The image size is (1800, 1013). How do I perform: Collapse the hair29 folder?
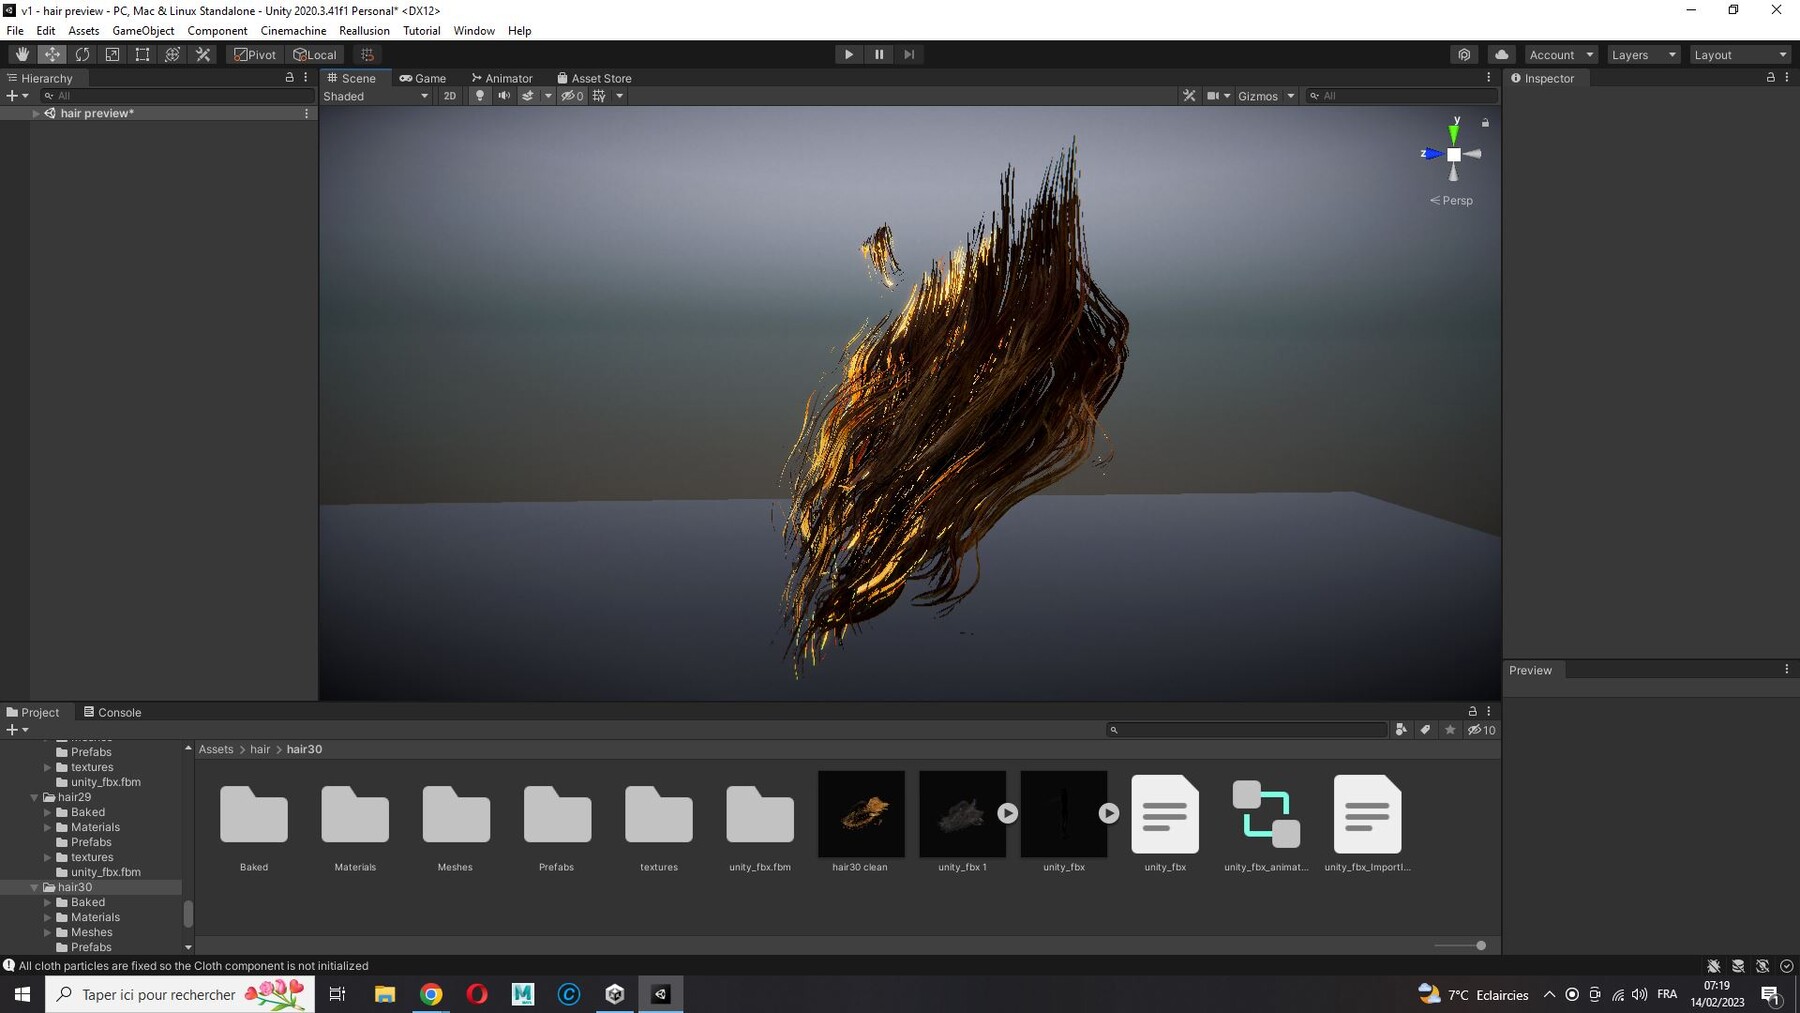coord(34,797)
